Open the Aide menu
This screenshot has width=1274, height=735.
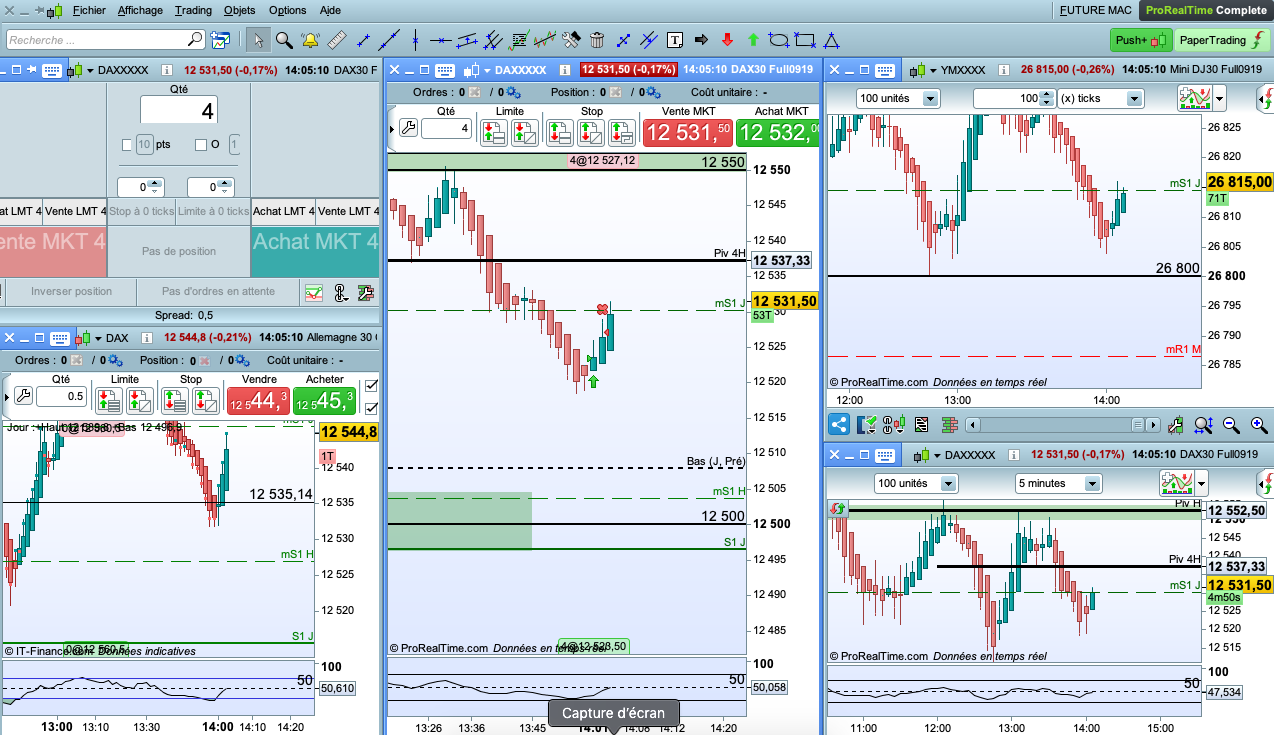tap(330, 10)
